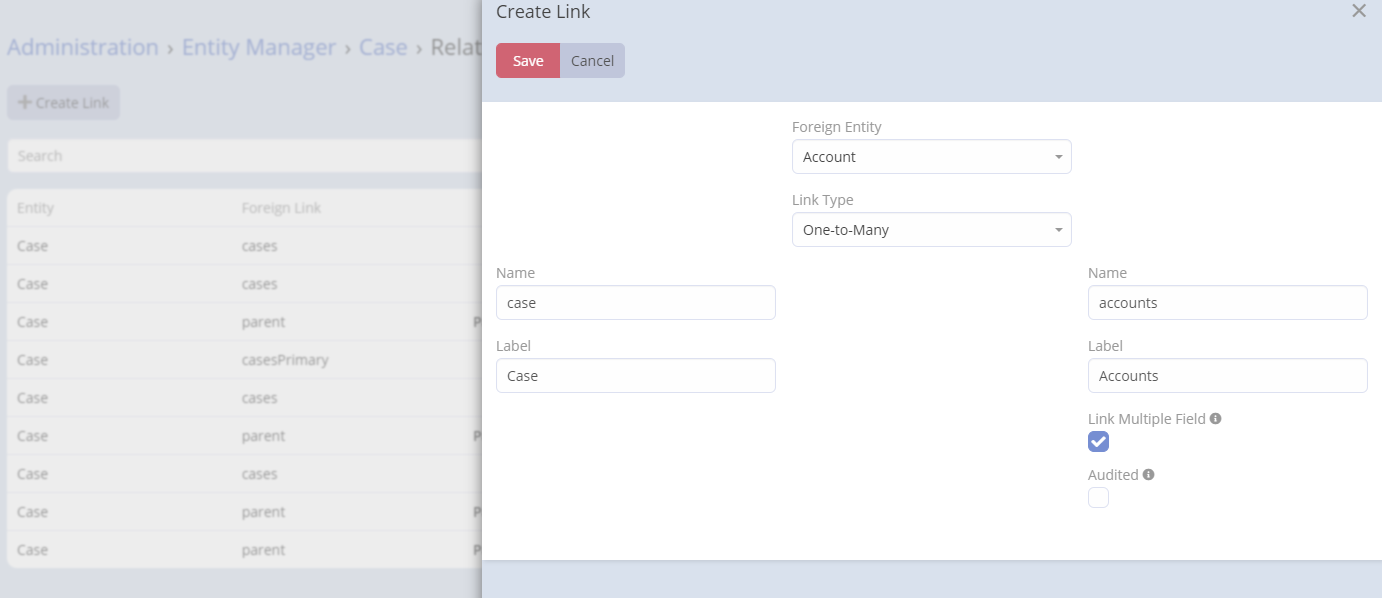This screenshot has width=1382, height=598.
Task: Click the plus Create Link button
Action: [64, 102]
